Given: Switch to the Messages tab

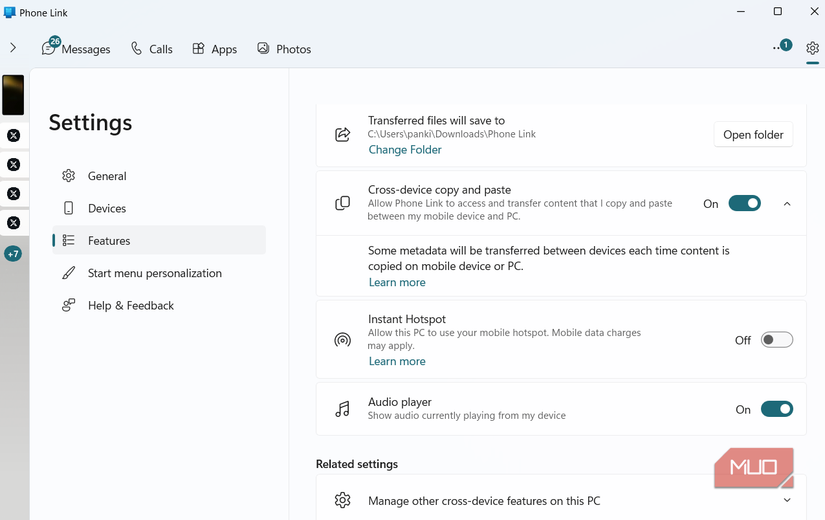Looking at the screenshot, I should (76, 49).
